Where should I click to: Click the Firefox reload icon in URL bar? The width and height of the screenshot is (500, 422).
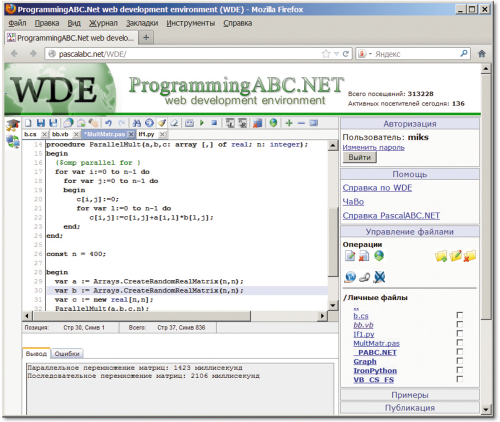pos(346,54)
